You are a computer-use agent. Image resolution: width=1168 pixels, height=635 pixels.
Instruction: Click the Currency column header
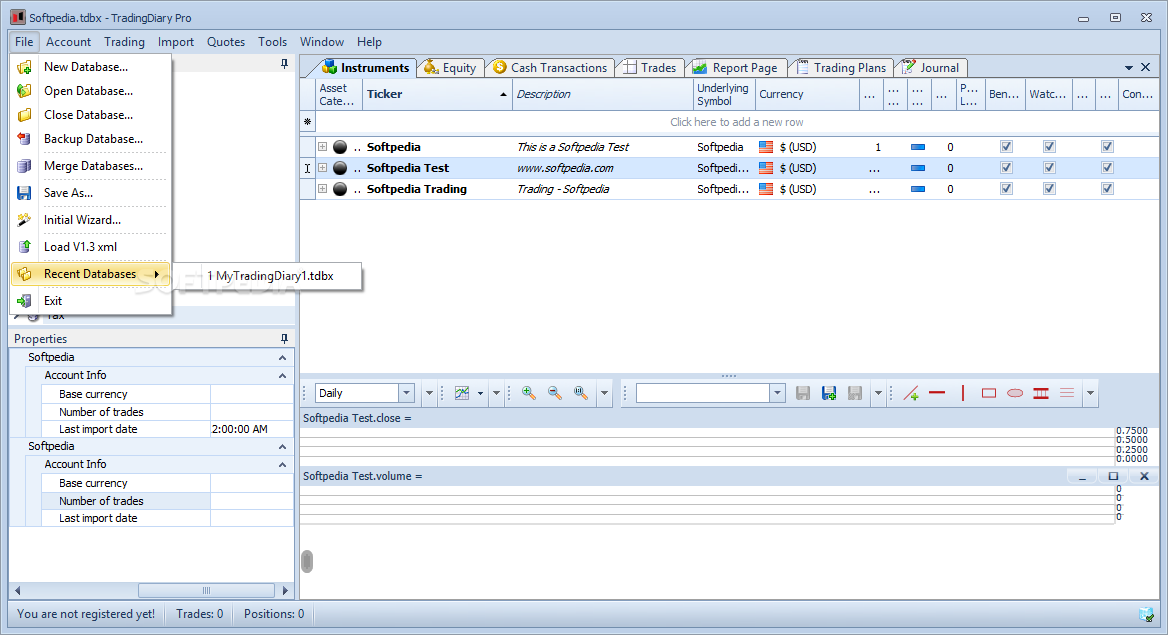tap(807, 94)
